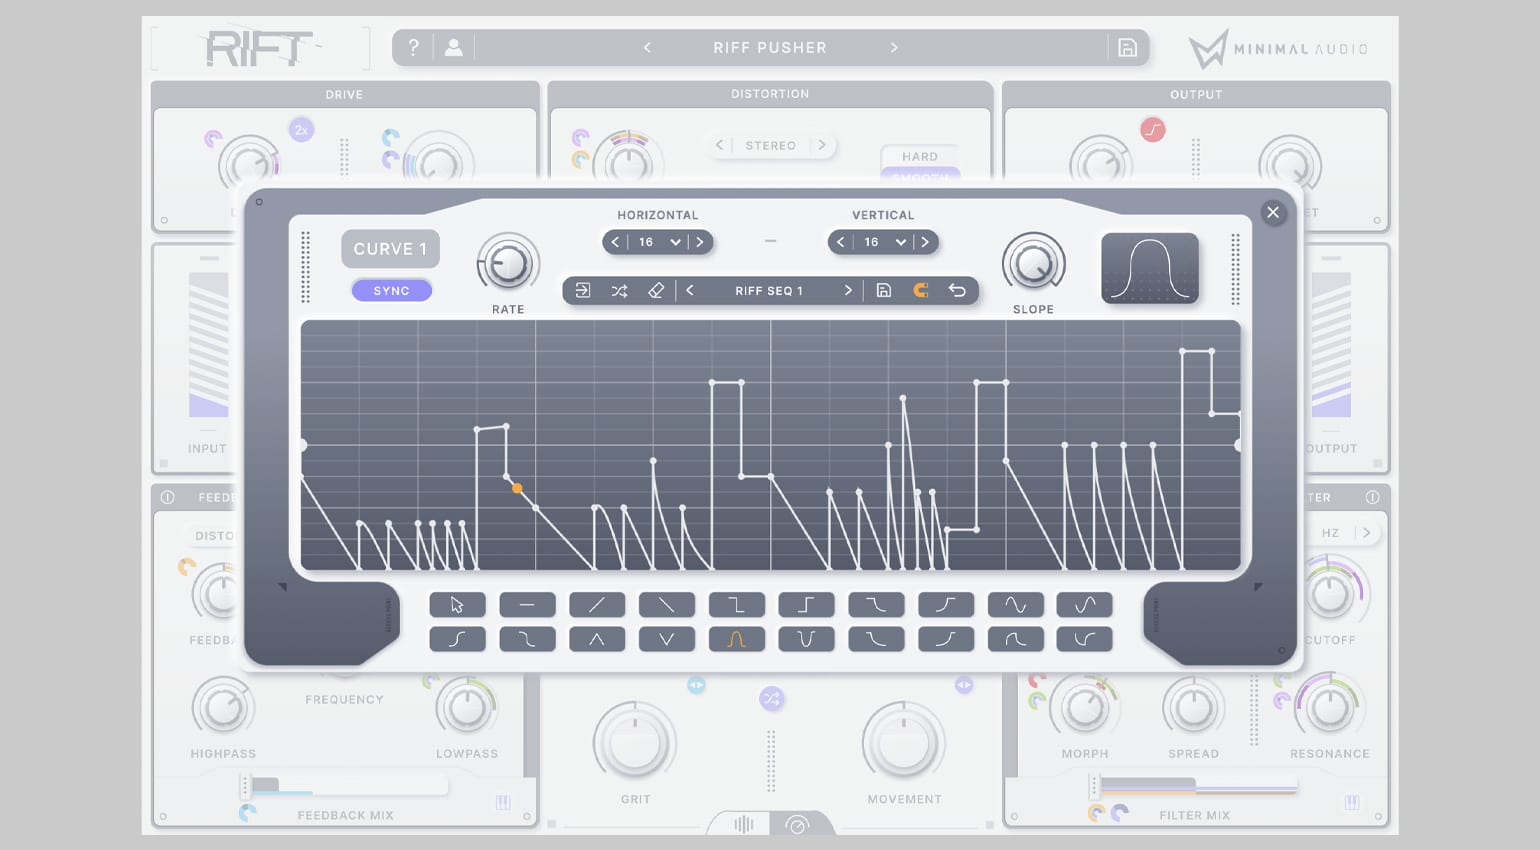Toggle the orange snap magnet

[921, 291]
